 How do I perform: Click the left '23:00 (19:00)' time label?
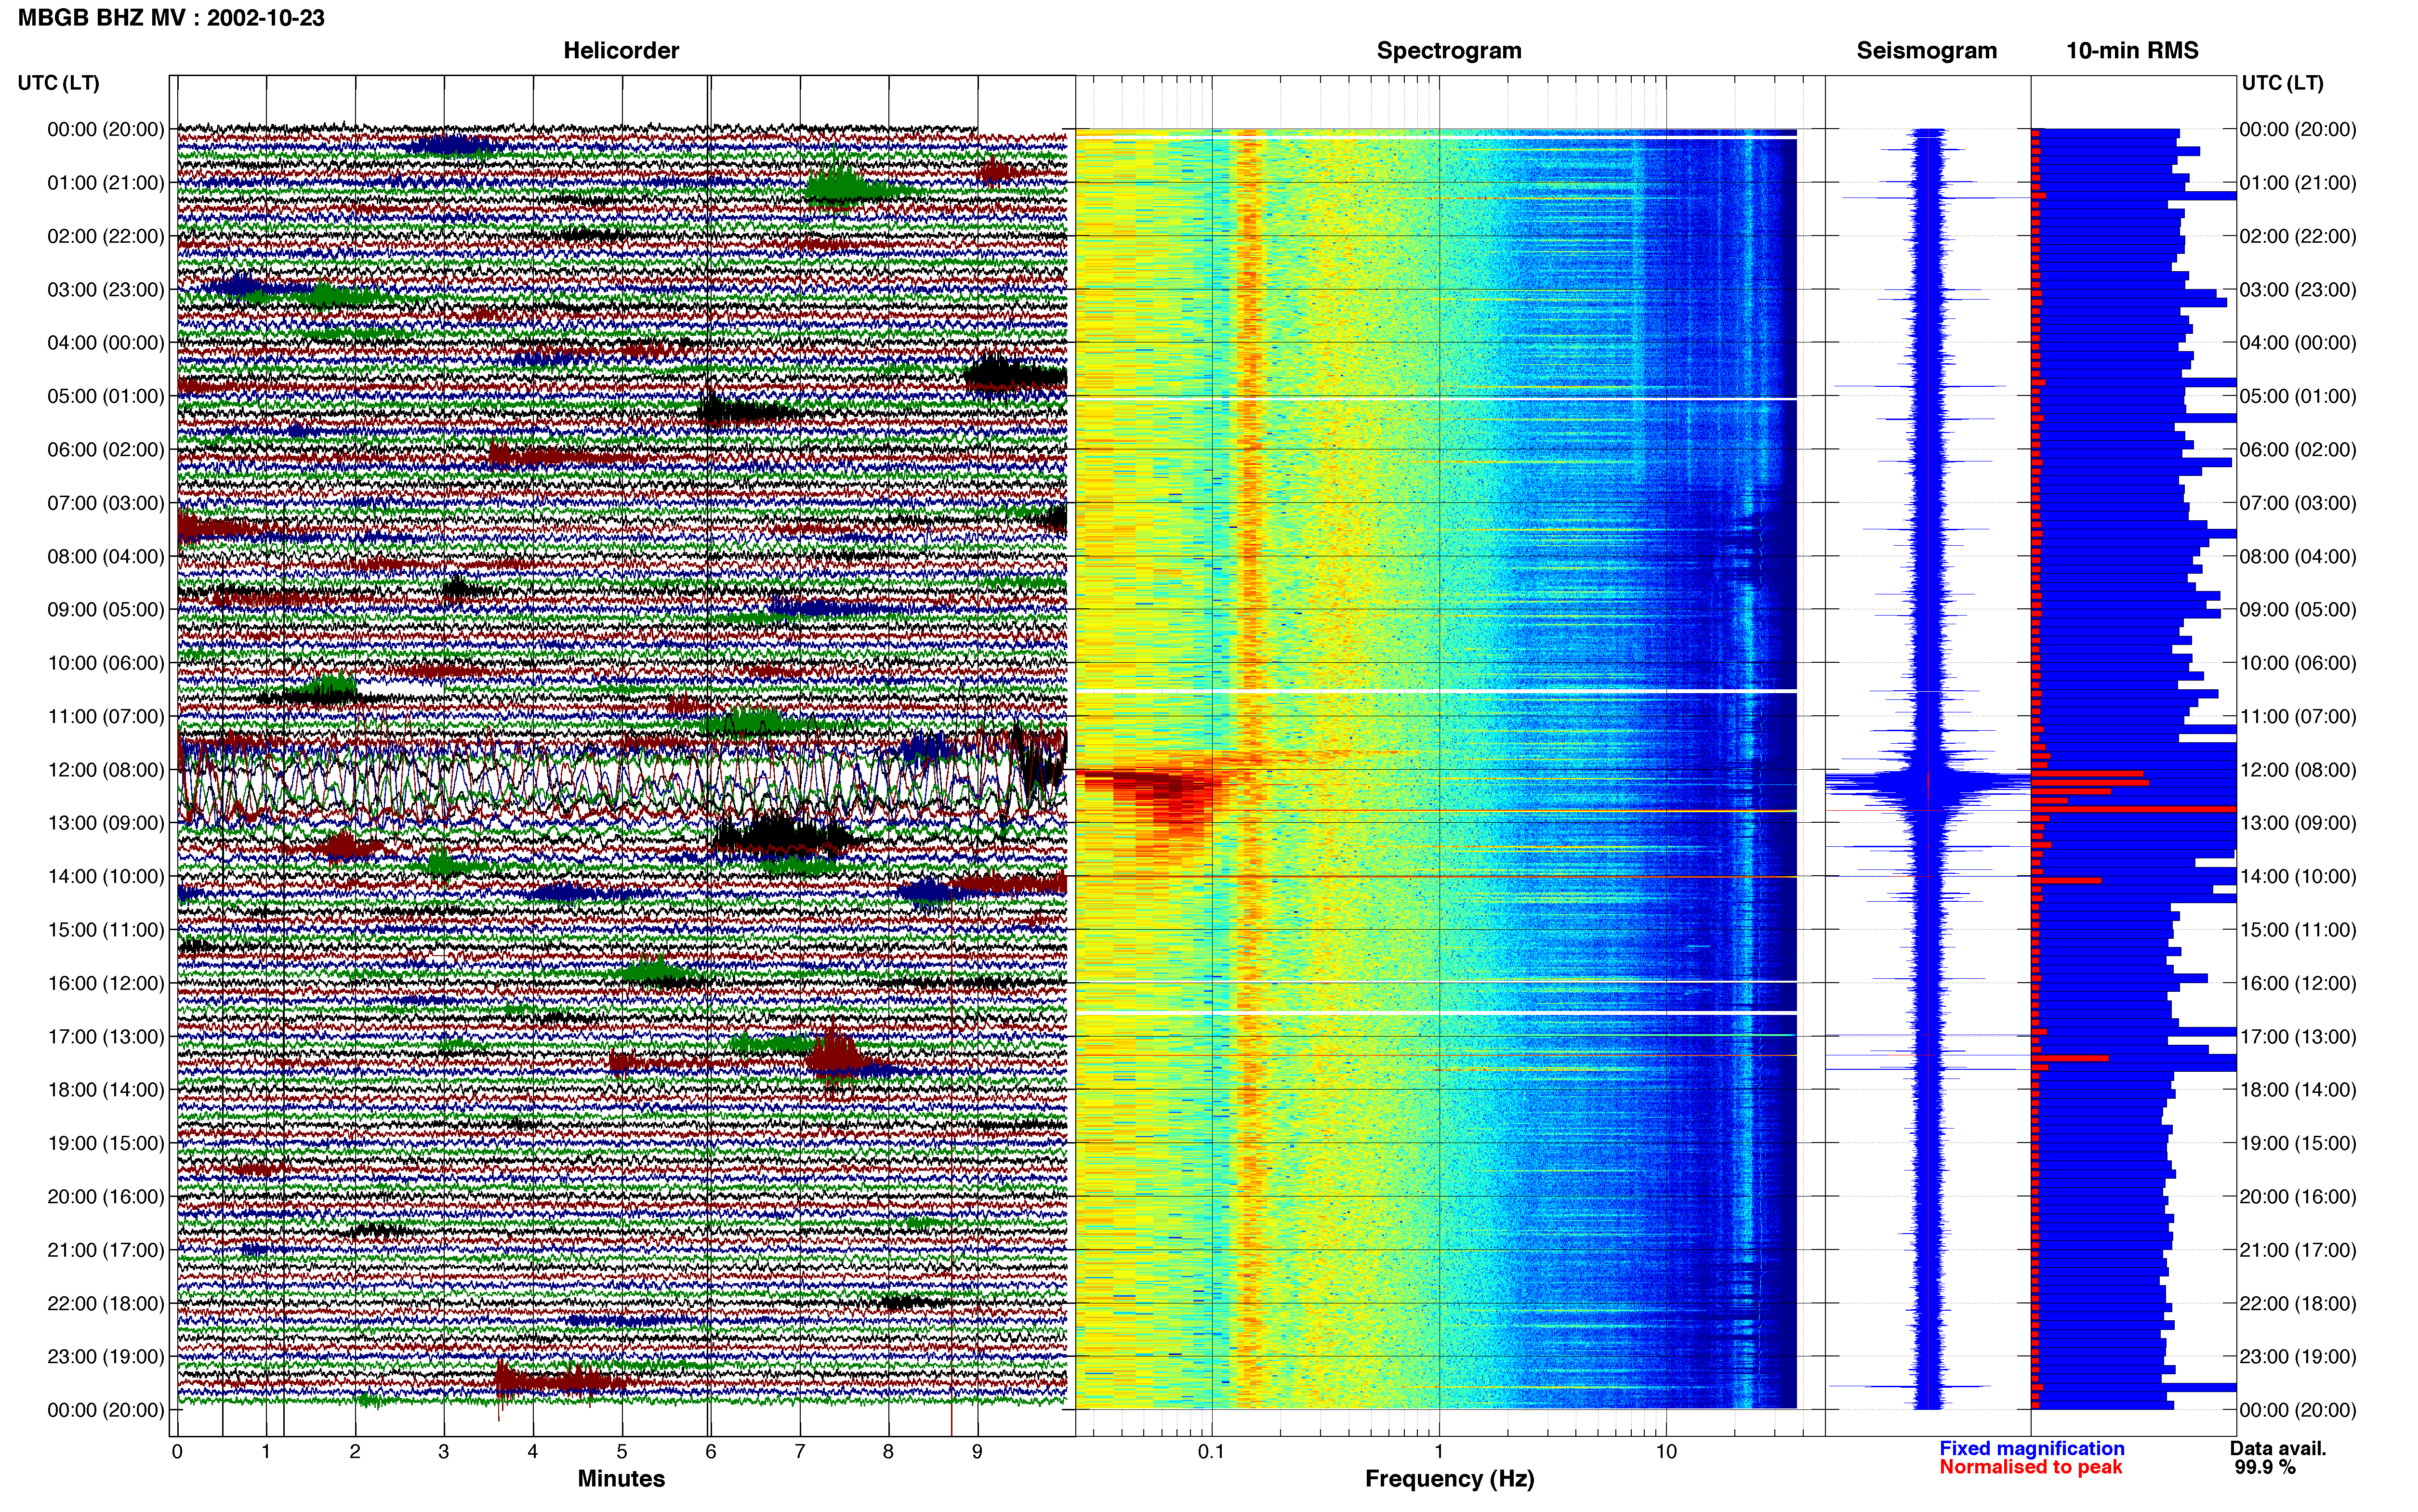click(x=106, y=1357)
